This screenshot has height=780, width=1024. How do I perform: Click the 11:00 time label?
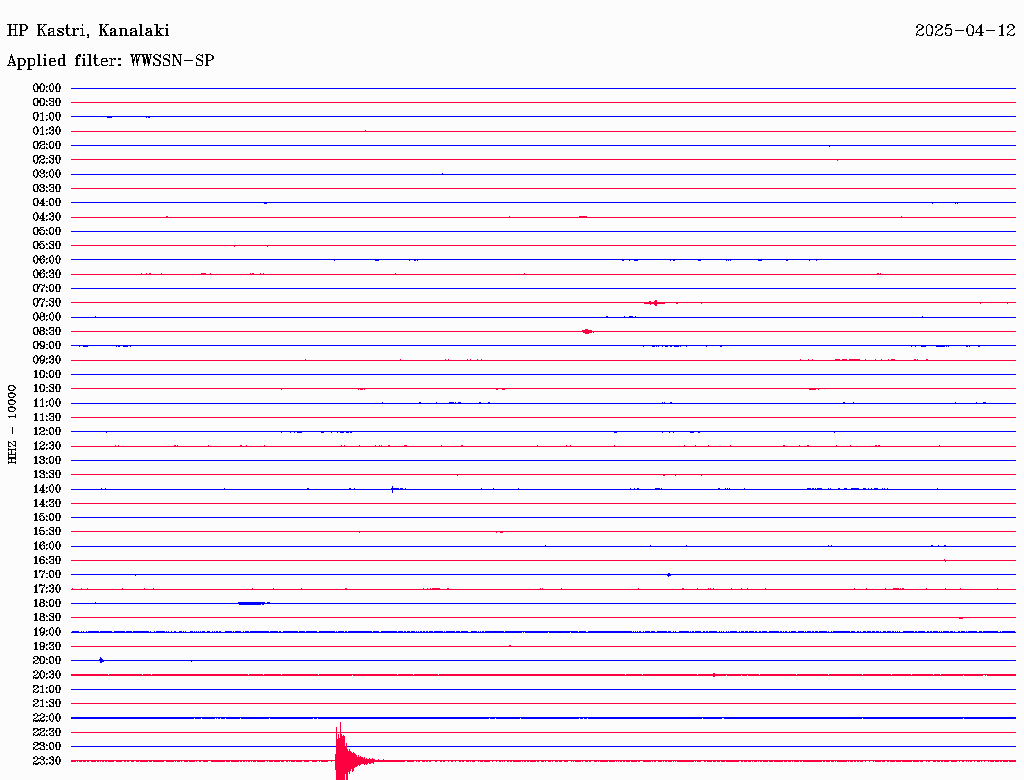click(x=47, y=403)
